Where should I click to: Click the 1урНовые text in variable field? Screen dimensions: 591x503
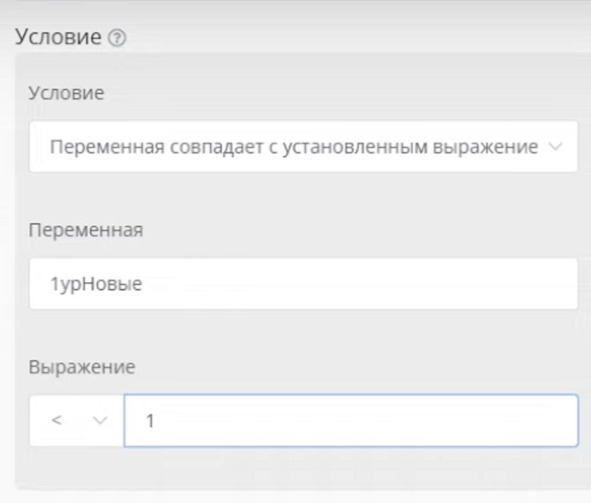click(x=96, y=284)
